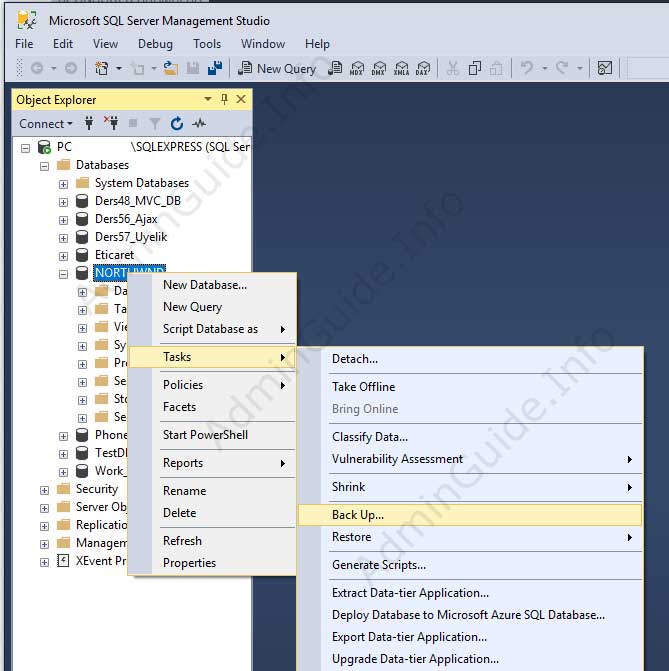
Task: Choose Start PowerShell in the context menu
Action: click(212, 435)
